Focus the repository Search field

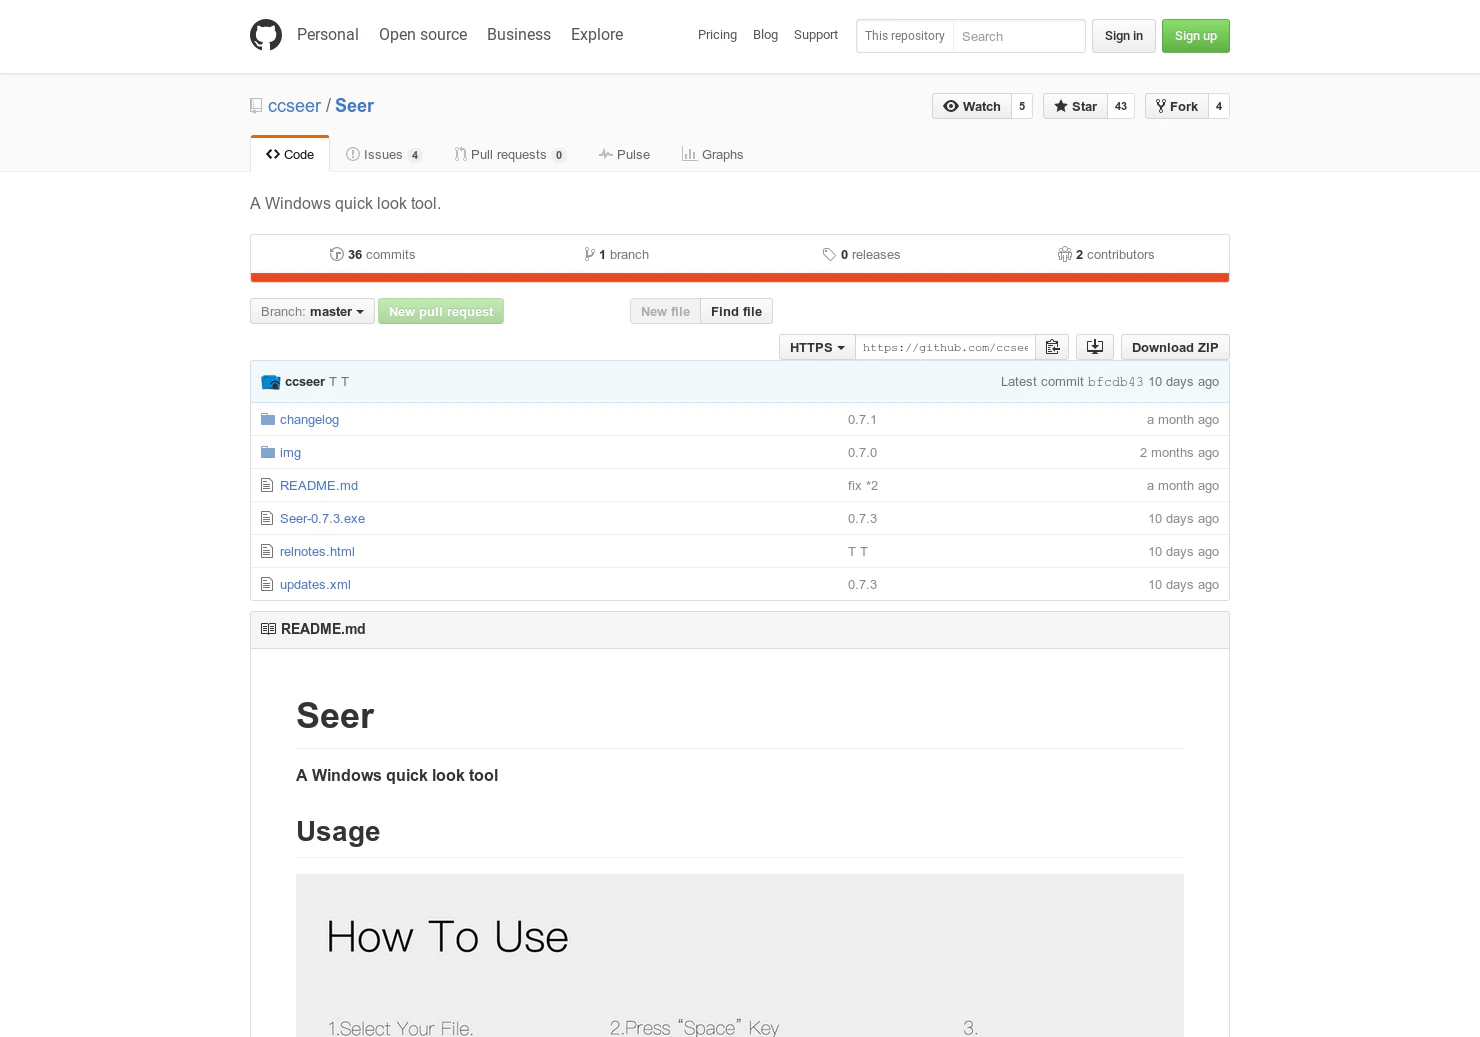tap(1018, 36)
